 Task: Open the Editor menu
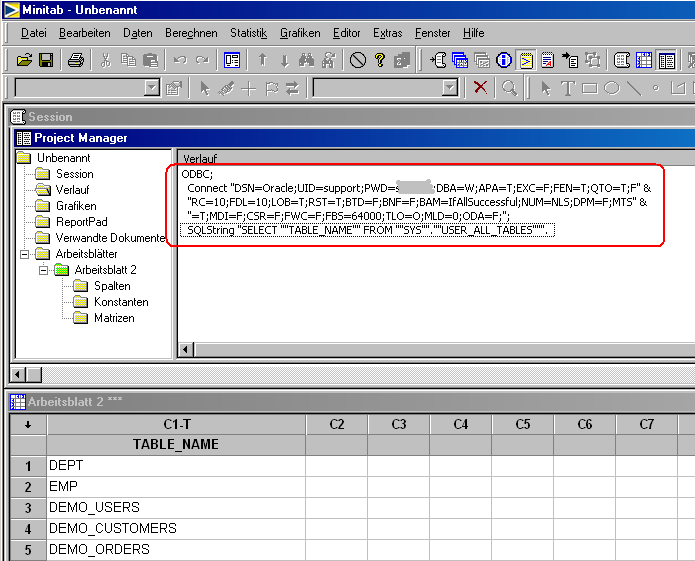347,33
